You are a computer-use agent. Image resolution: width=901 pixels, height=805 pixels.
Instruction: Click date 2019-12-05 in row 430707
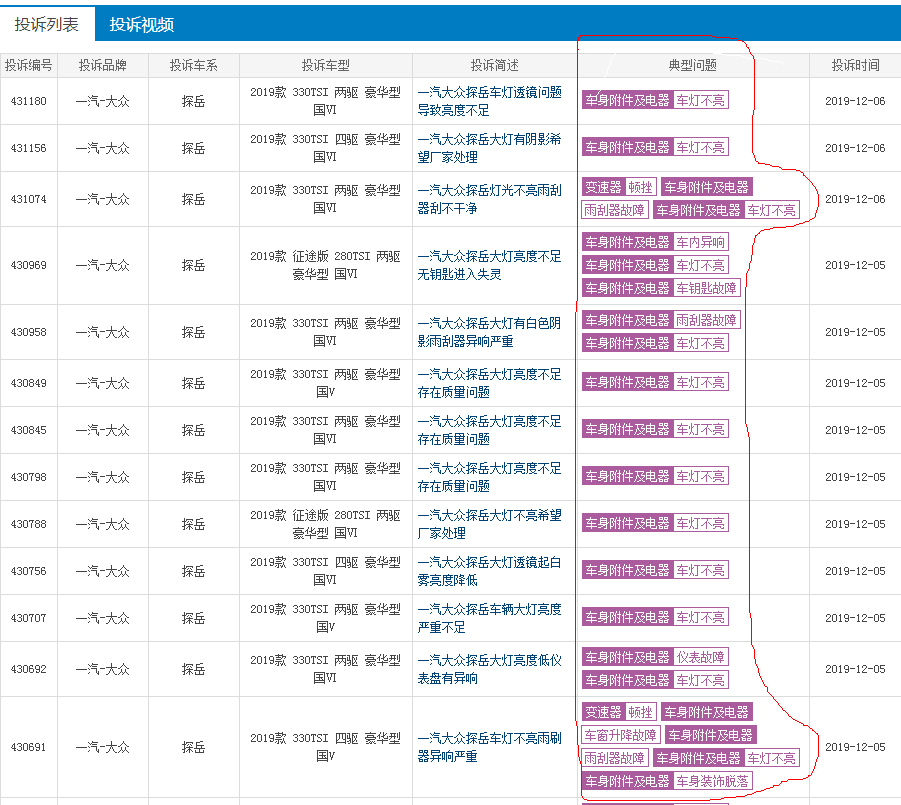tap(856, 618)
